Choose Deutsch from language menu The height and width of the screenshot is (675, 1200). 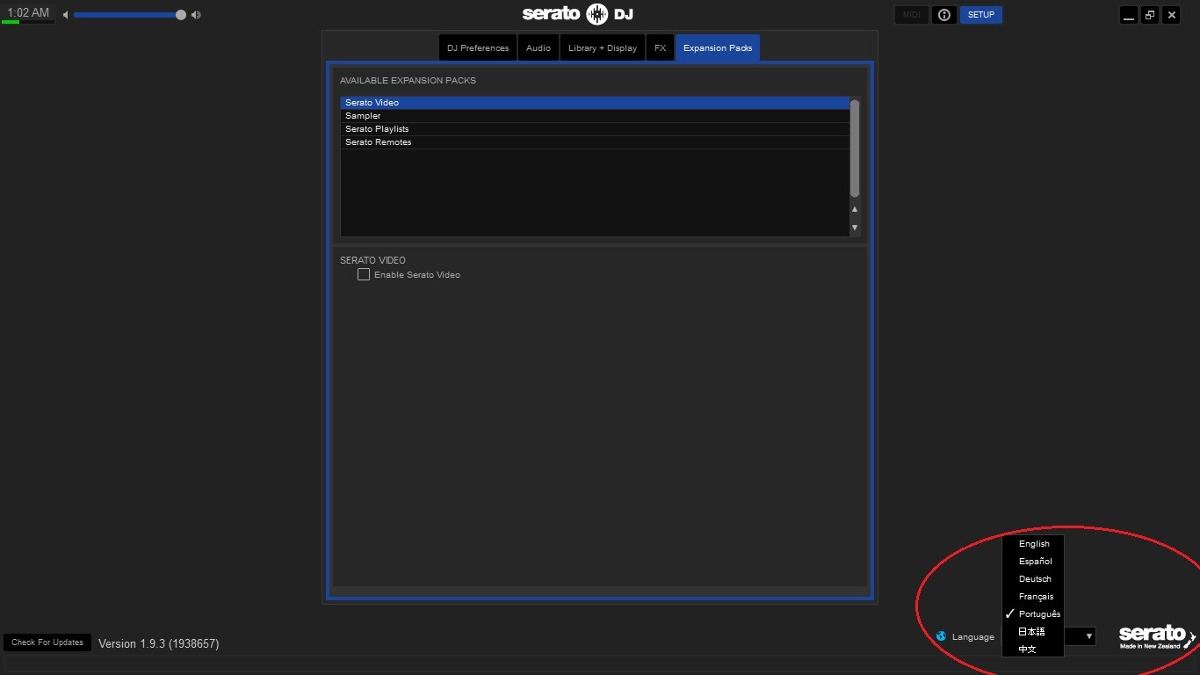tap(1034, 579)
